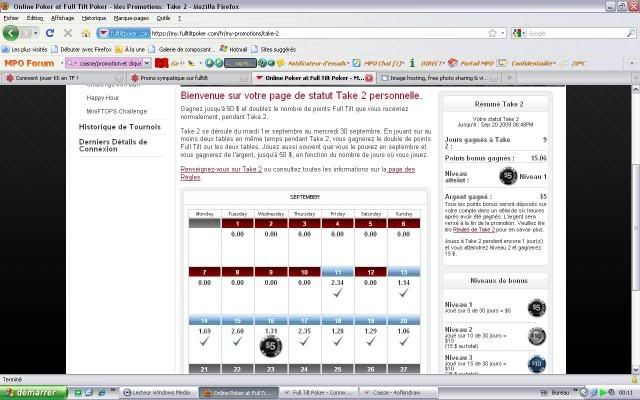640x400 pixels.
Task: Open the Affichage menu
Action: pyautogui.click(x=62, y=18)
